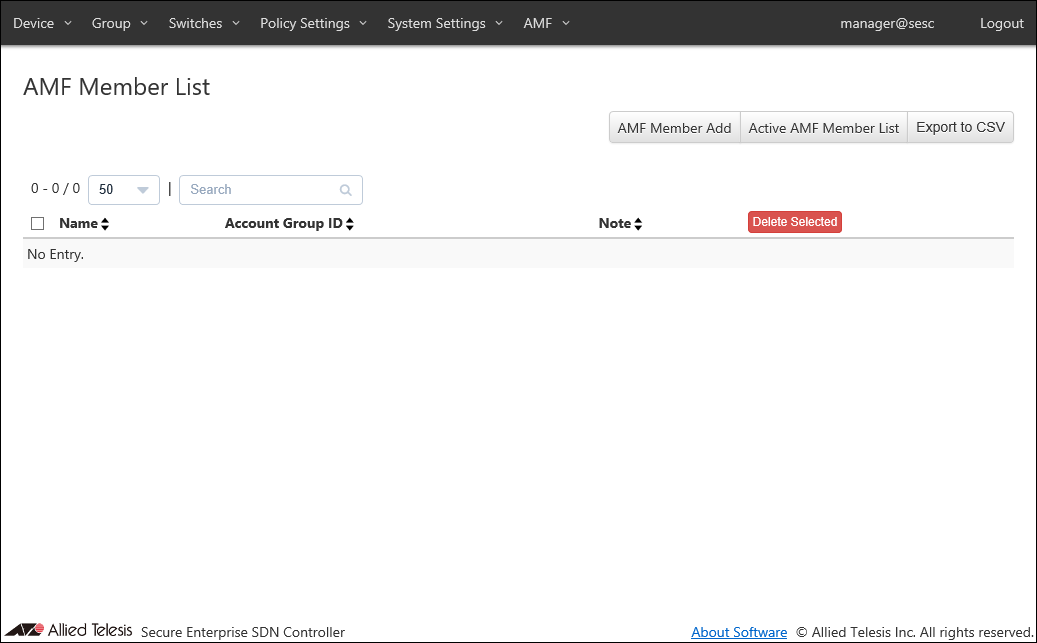Open the Group menu in navbar
Screen dimensions: 1037x643
(x=119, y=23)
